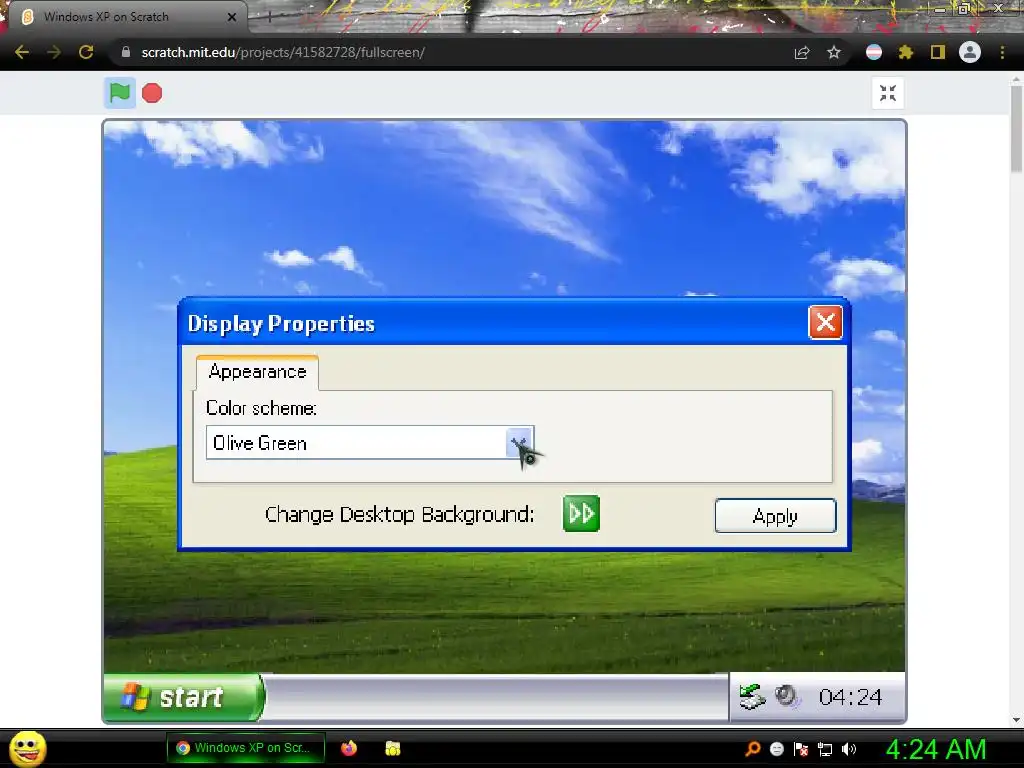The image size is (1024, 768).
Task: Click the site lock icon in address bar
Action: [x=126, y=52]
